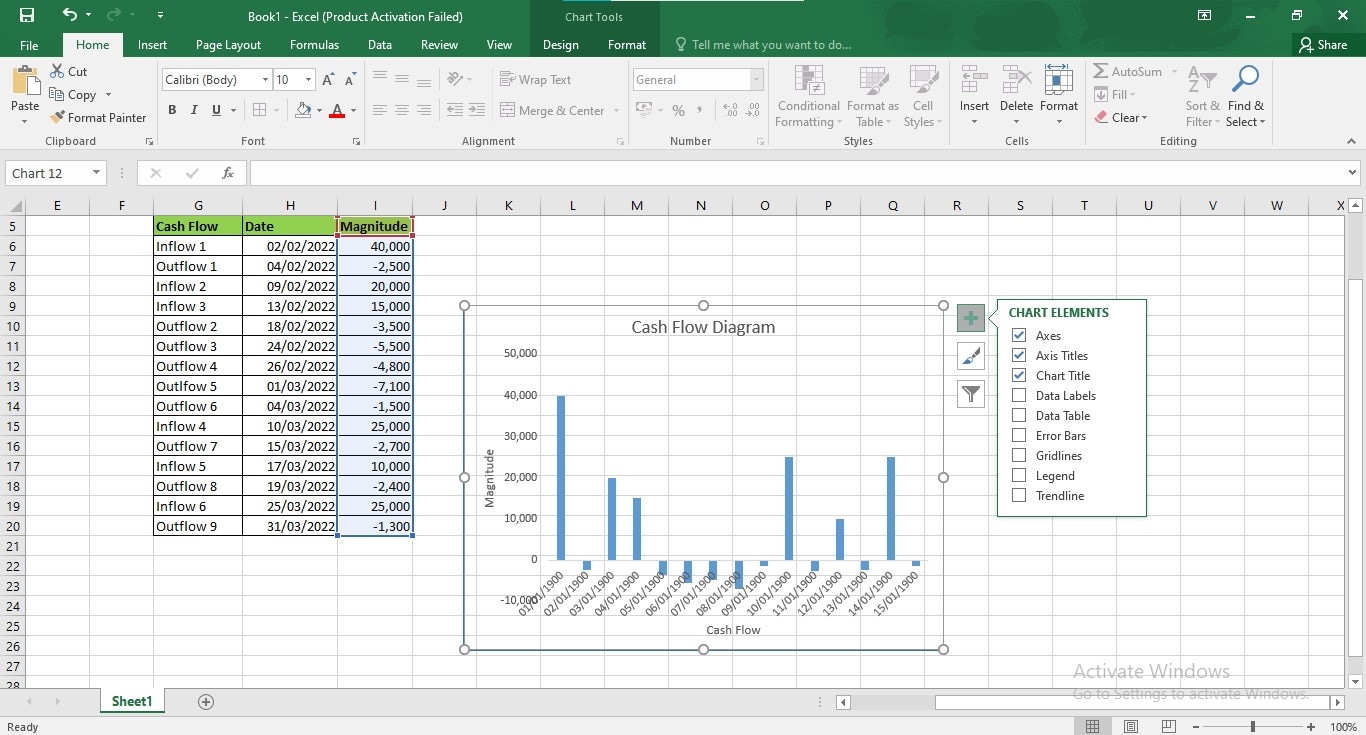Click the Cut scissors icon
The width and height of the screenshot is (1366, 735).
(56, 72)
